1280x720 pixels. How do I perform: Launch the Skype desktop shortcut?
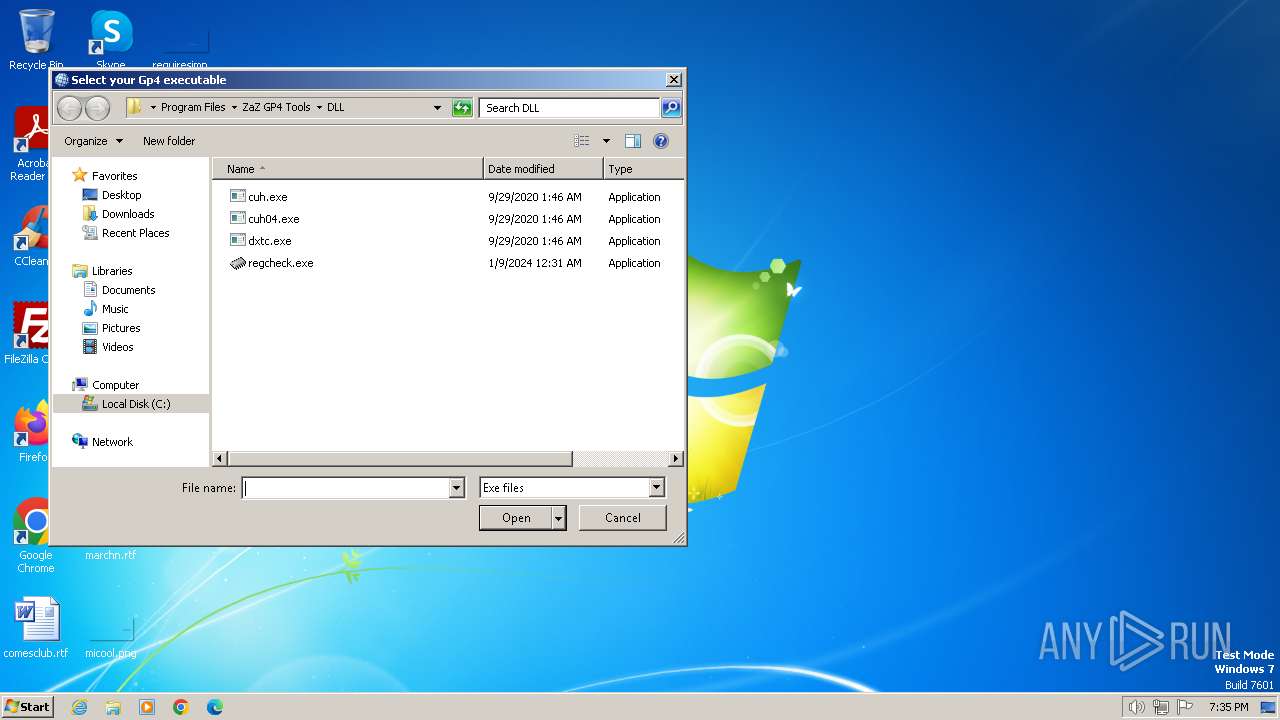(x=111, y=40)
